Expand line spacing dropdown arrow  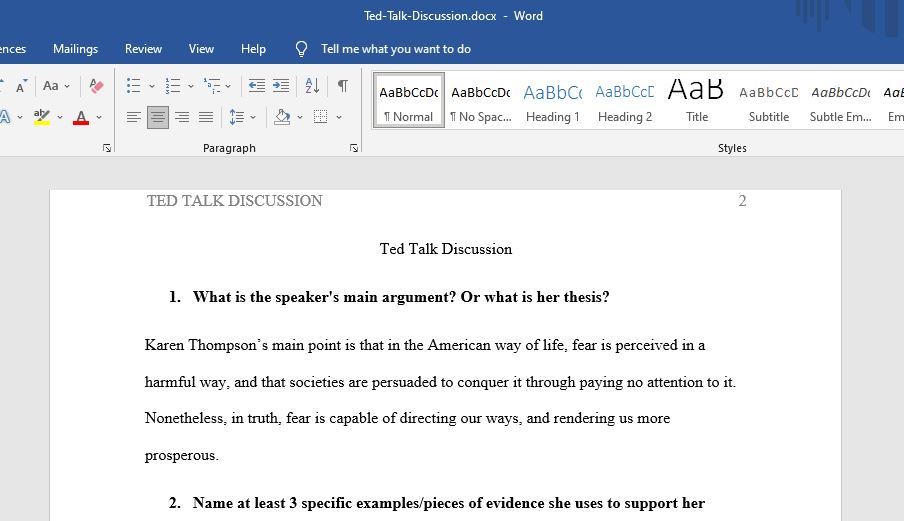click(x=253, y=118)
